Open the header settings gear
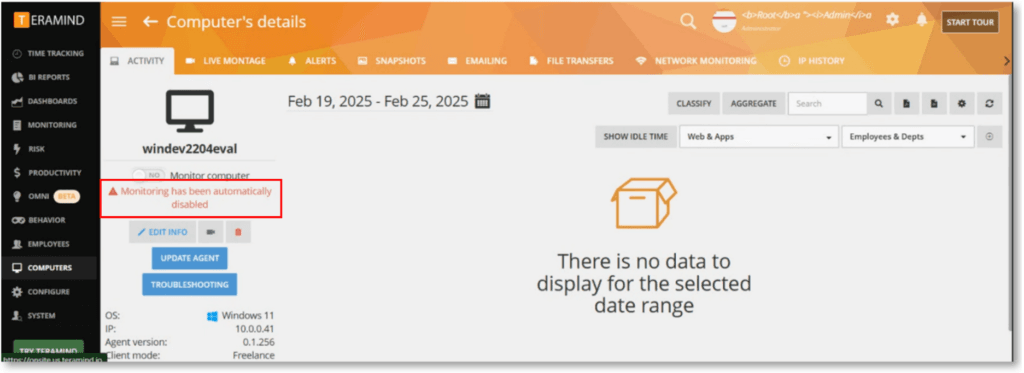 click(892, 20)
